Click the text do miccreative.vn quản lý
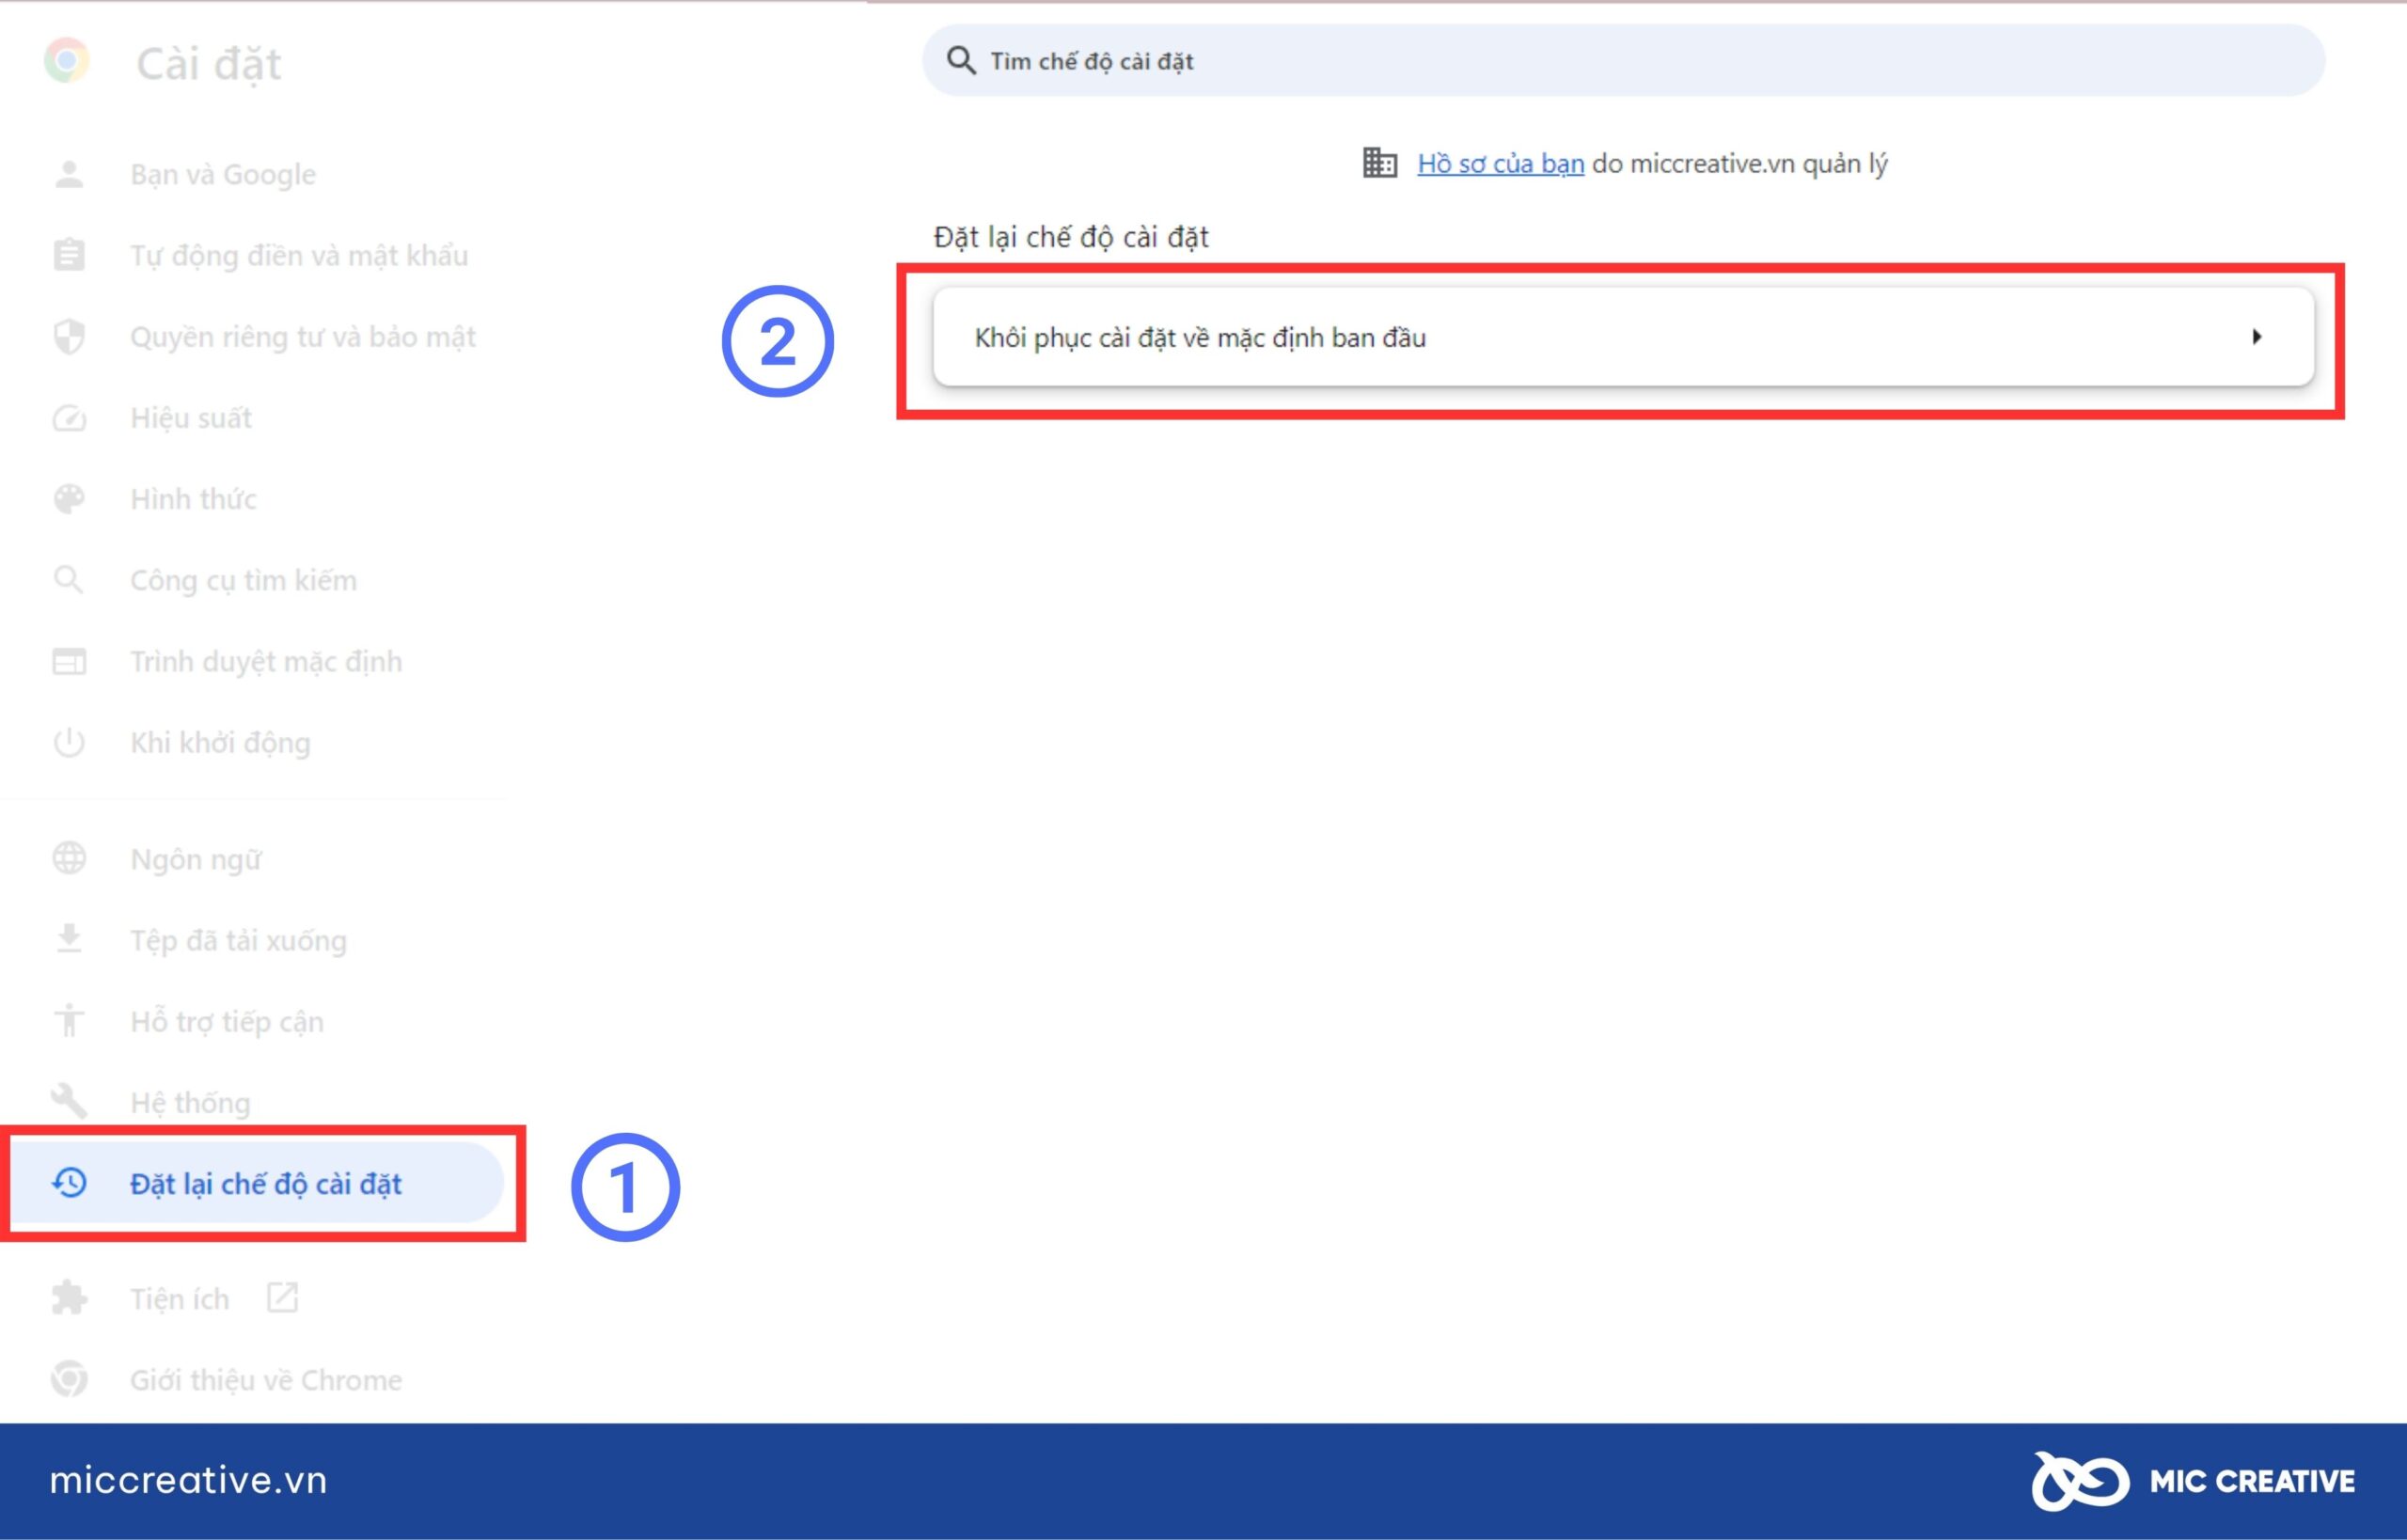This screenshot has height=1540, width=2407. [1740, 163]
